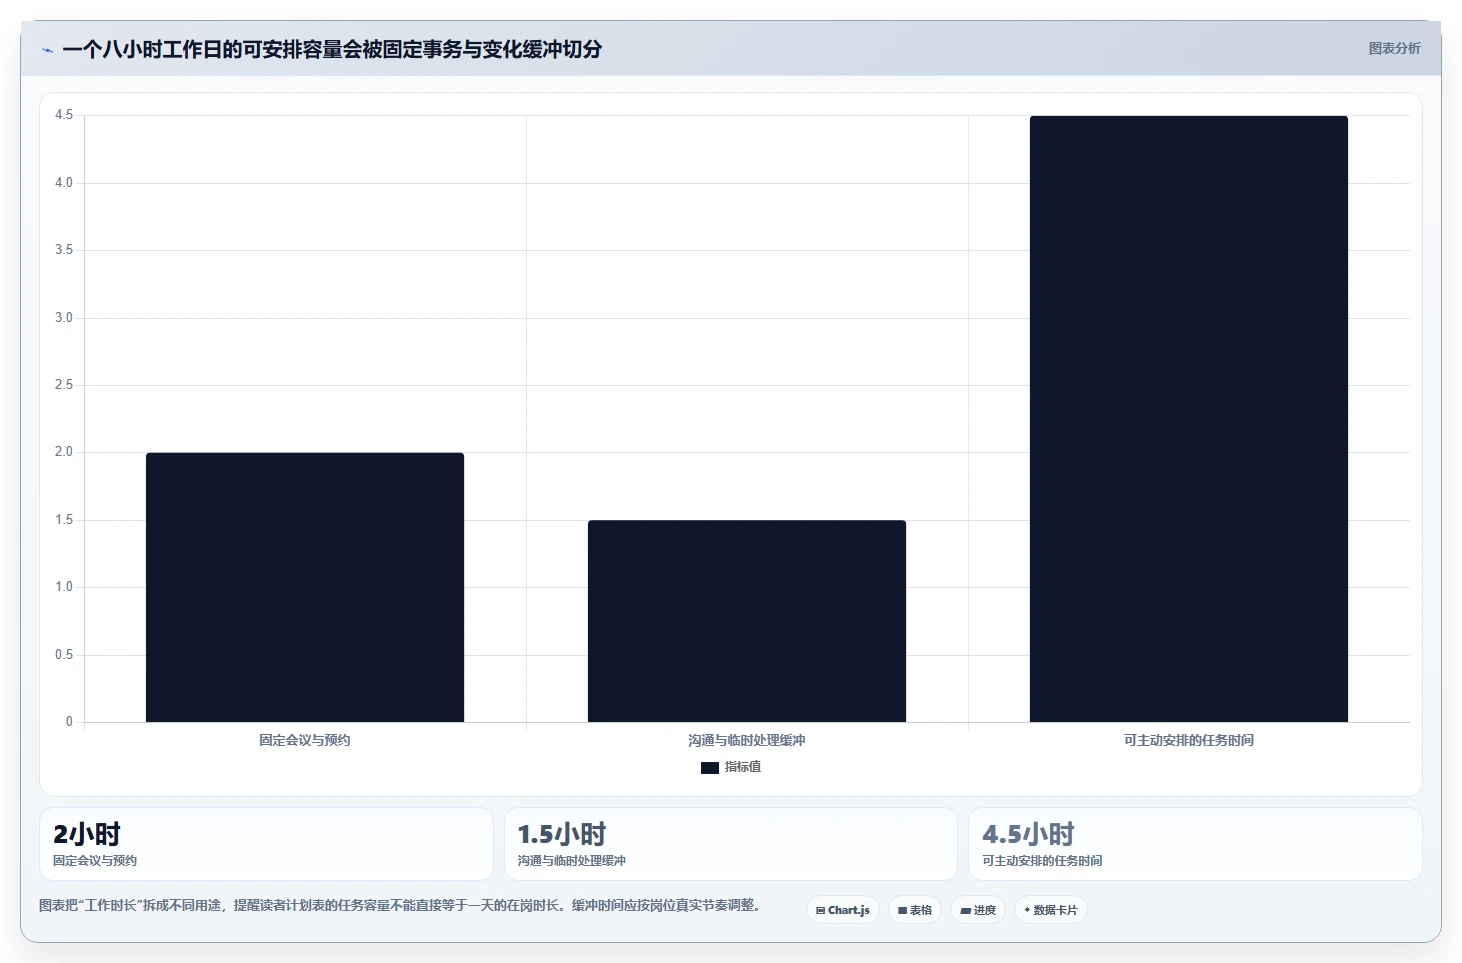Click the 进度 tag
The image size is (1462, 963).
coord(978,910)
